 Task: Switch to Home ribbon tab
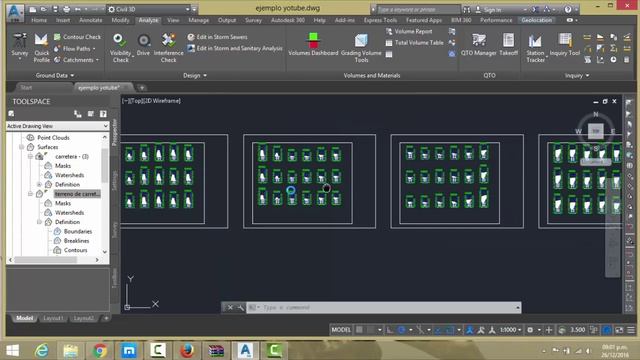39,20
